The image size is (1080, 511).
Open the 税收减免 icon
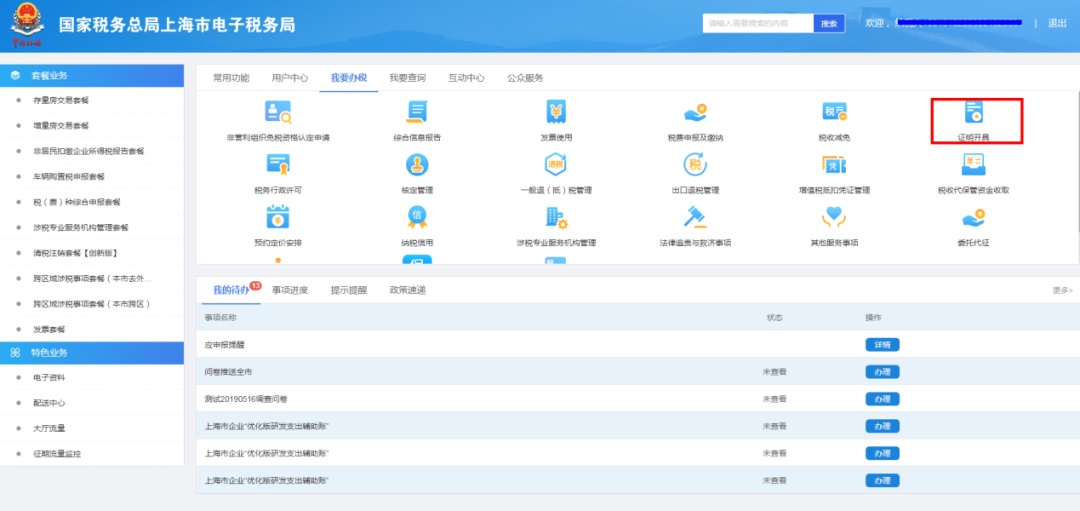[834, 113]
